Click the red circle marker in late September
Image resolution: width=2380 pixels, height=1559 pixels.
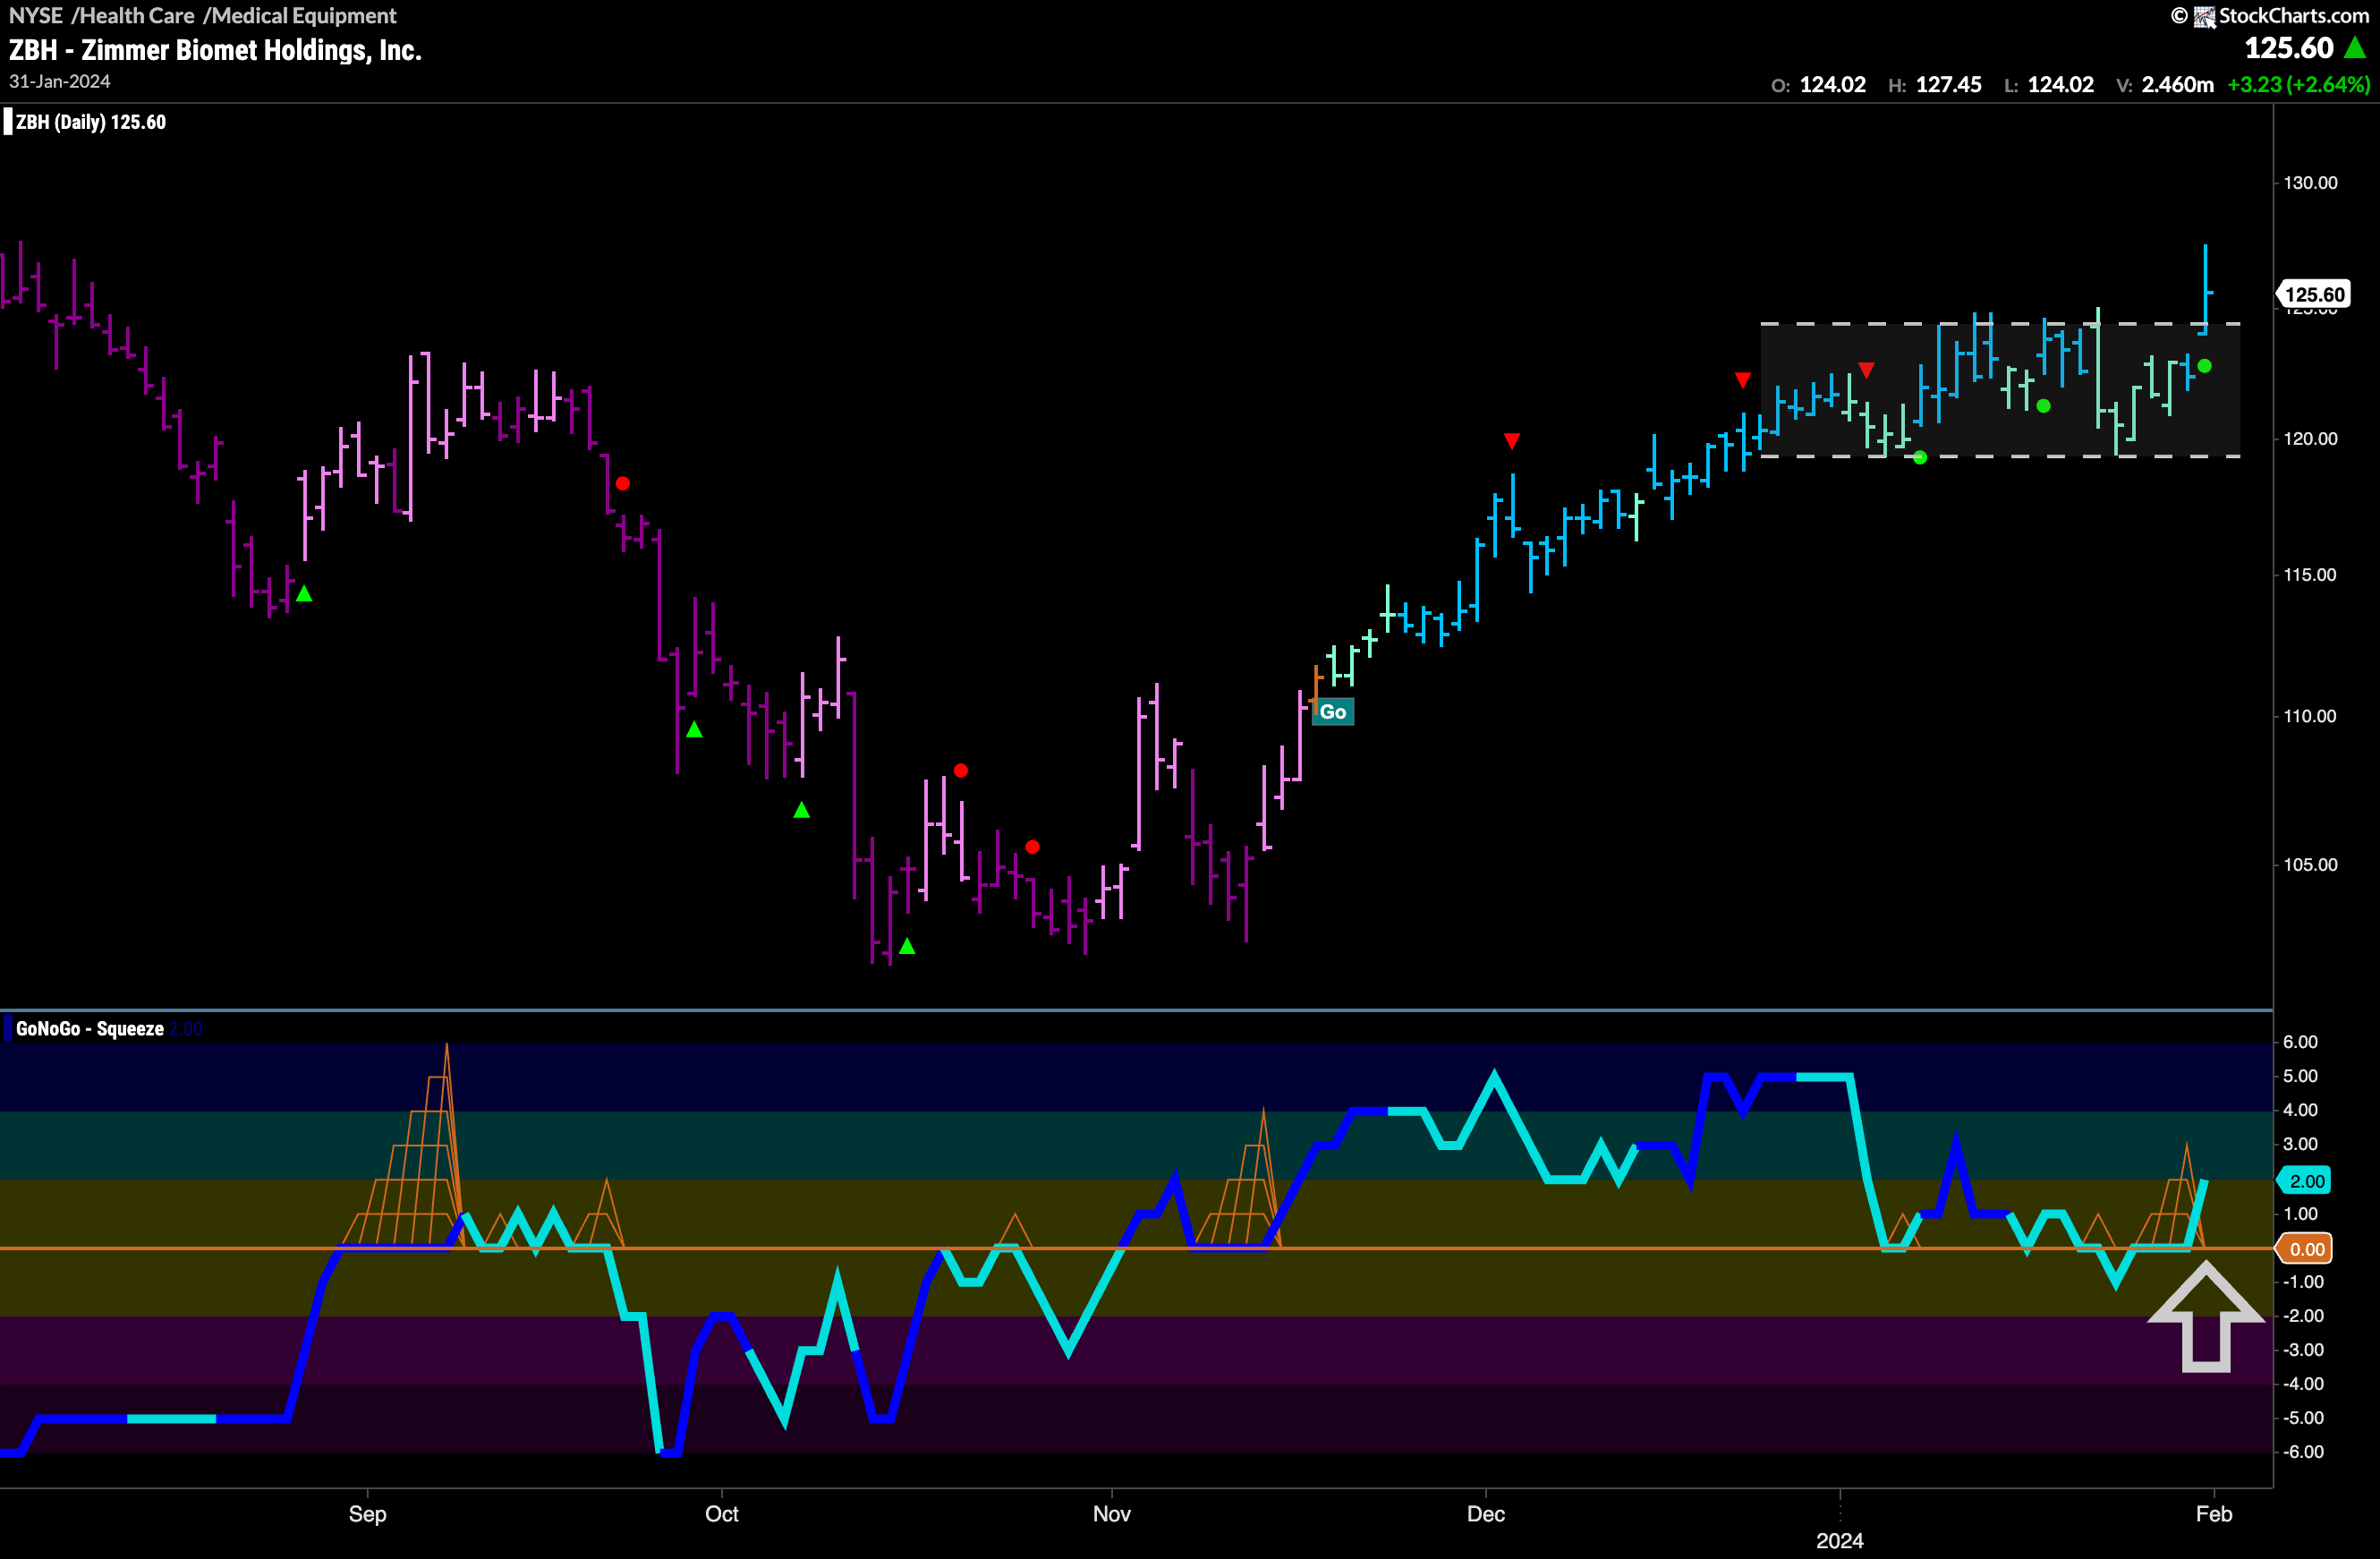[x=622, y=484]
